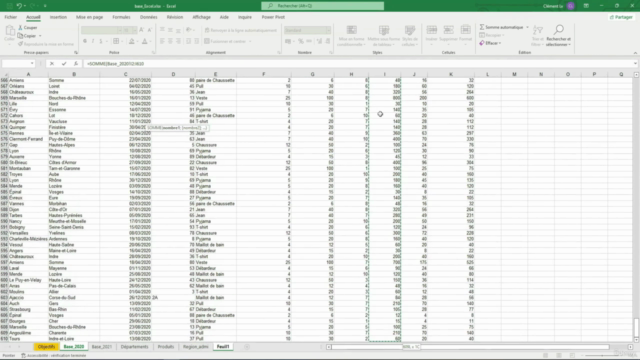The image size is (640, 360).
Task: Expand the Somme automatique arrow
Action: (527, 27)
